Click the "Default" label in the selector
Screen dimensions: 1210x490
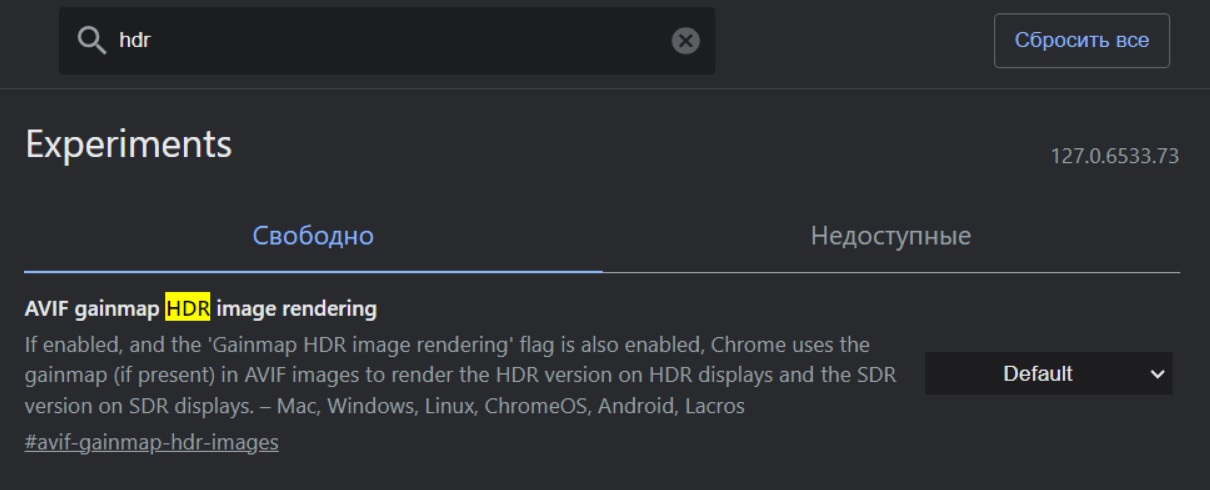(1037, 373)
